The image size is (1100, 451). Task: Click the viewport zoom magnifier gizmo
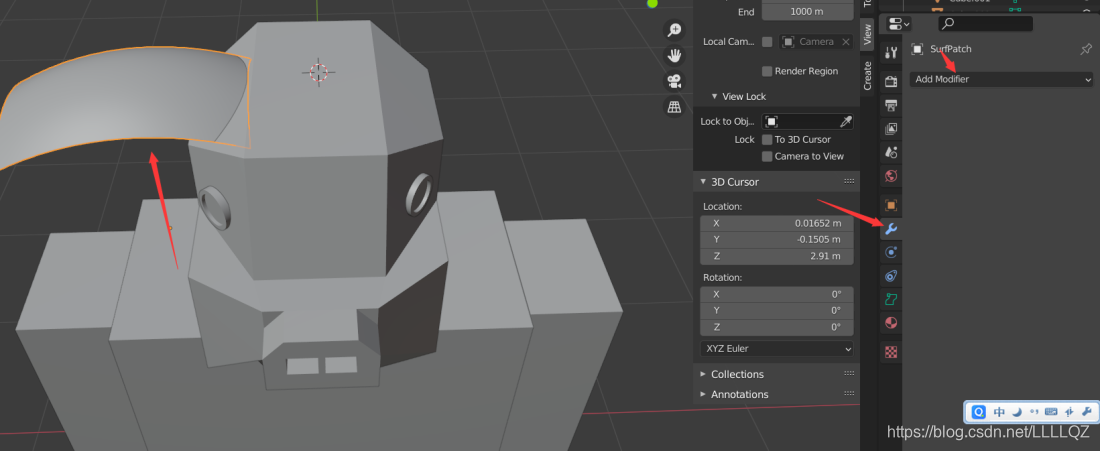click(x=674, y=29)
